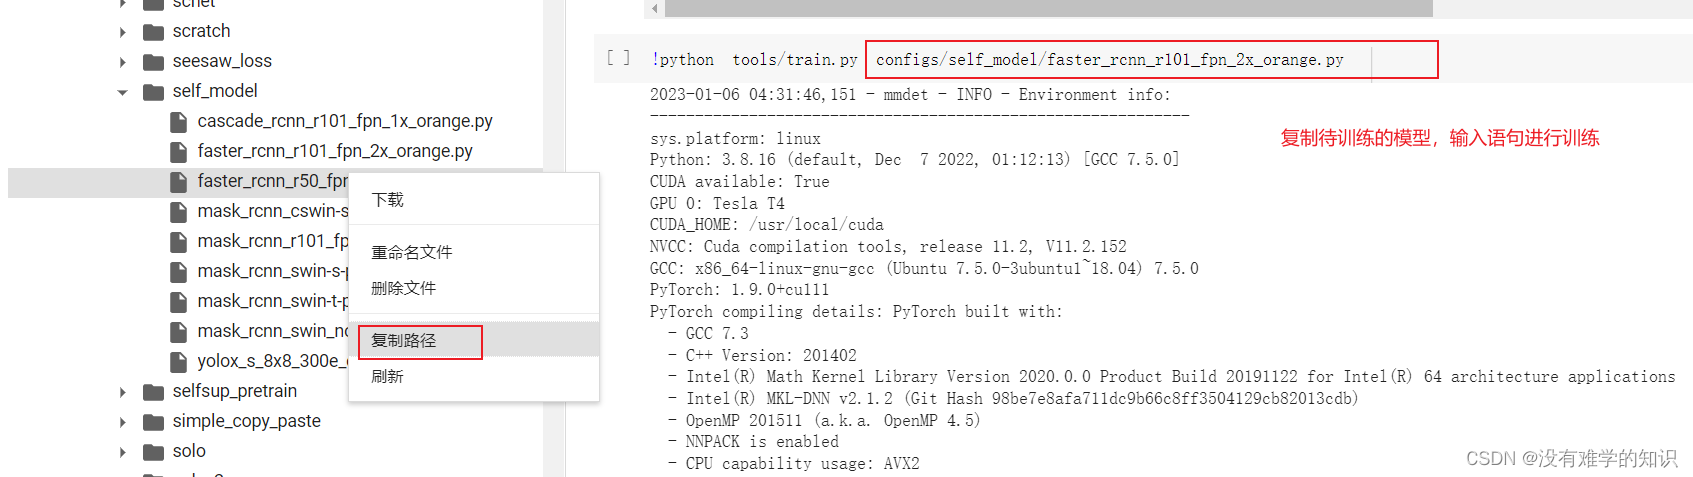
Task: Click the mask_rcnn_swin-s file icon
Action: [179, 272]
